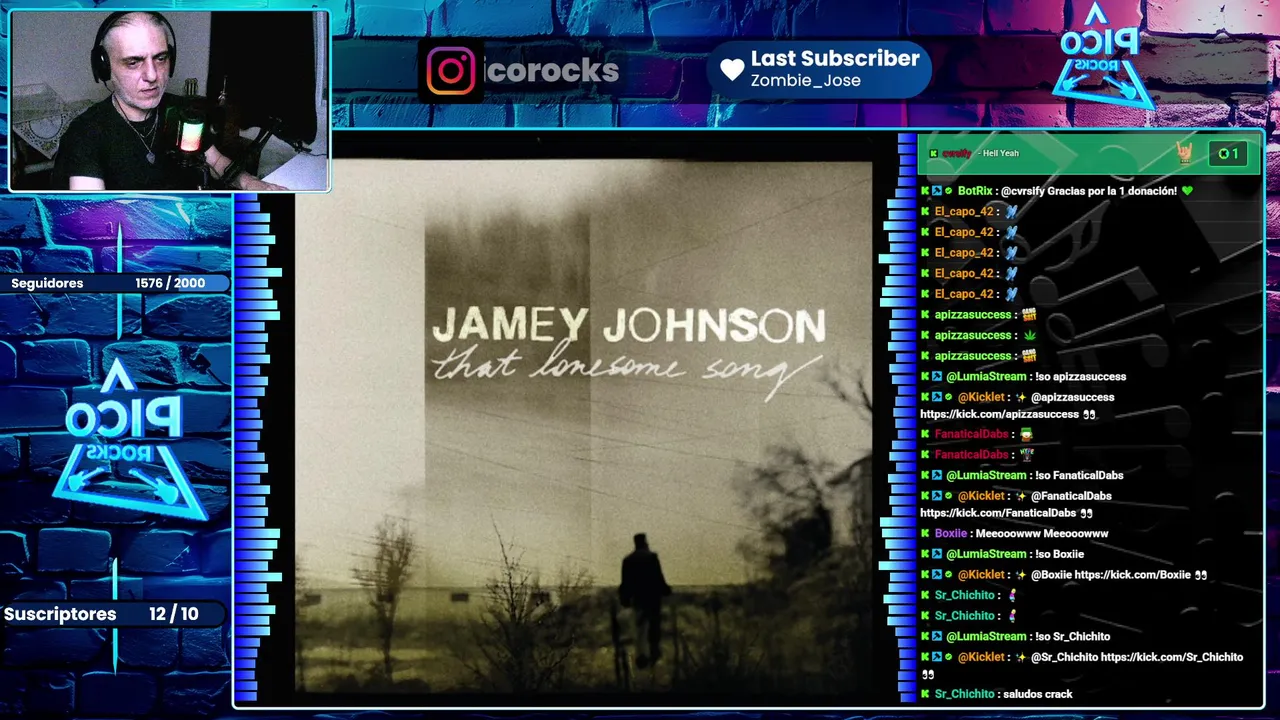The width and height of the screenshot is (1280, 720).
Task: Click the sparkle emoji before @FanaticalDabs
Action: tap(1020, 496)
